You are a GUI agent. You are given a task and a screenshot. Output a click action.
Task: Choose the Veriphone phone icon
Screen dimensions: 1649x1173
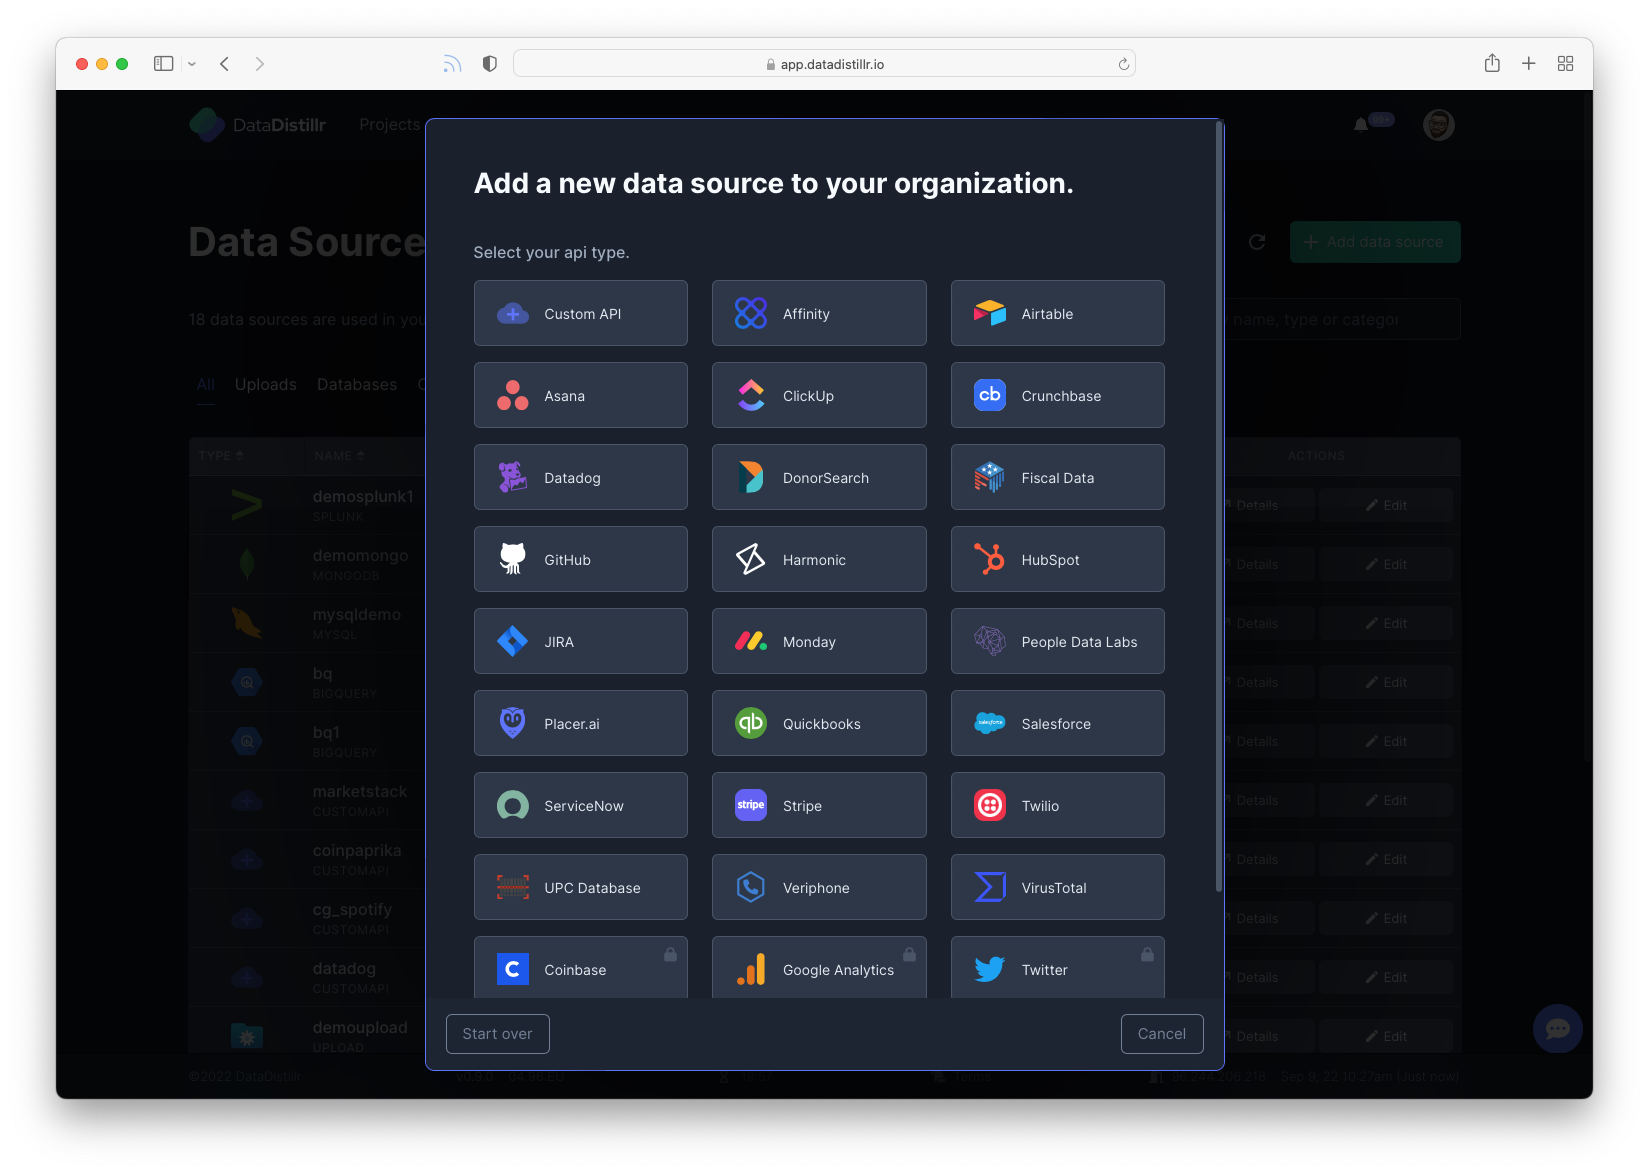pyautogui.click(x=751, y=888)
